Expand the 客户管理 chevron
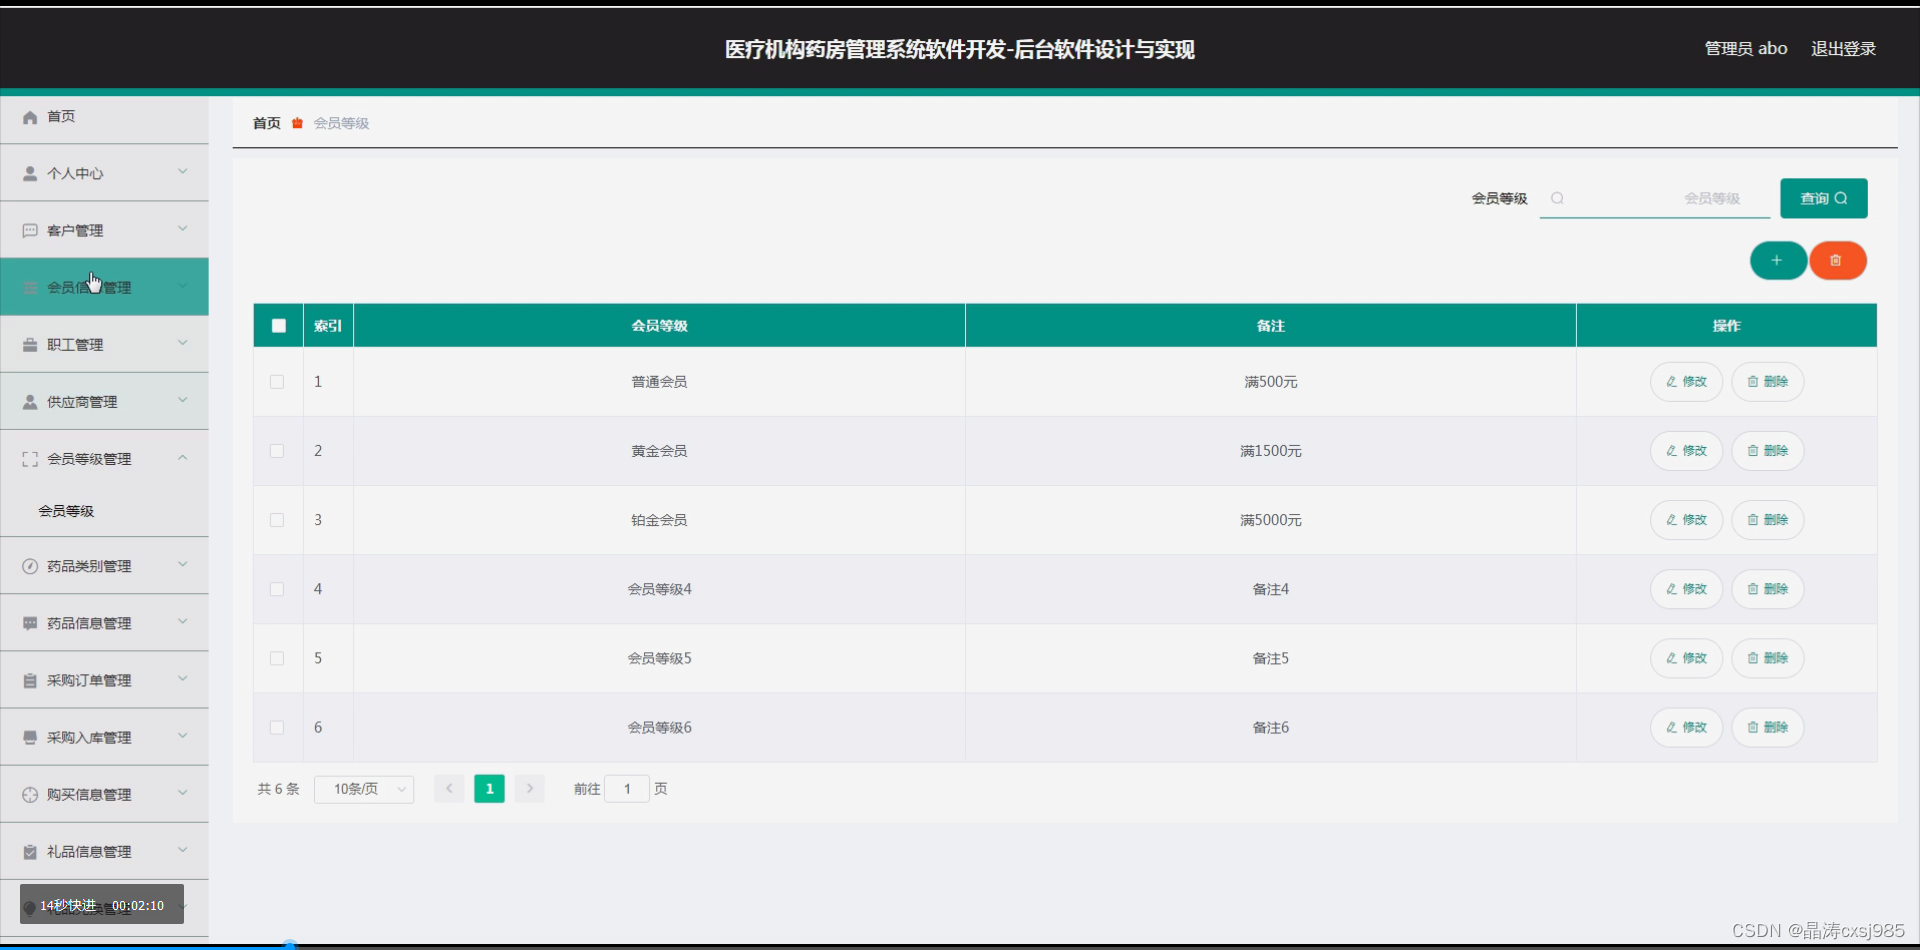The width and height of the screenshot is (1920, 950). [x=183, y=229]
